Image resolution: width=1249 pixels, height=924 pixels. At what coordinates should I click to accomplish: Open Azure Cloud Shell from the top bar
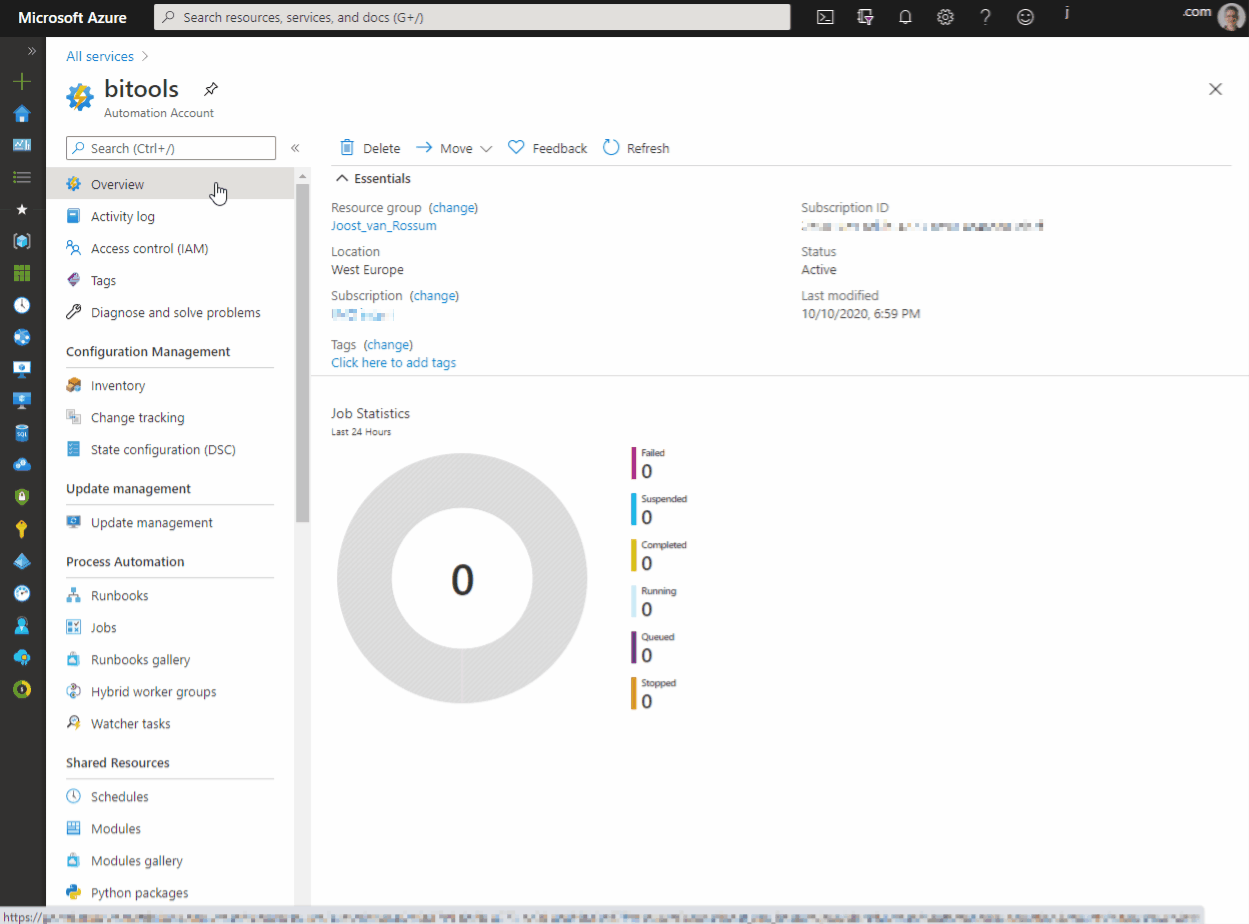tap(824, 17)
